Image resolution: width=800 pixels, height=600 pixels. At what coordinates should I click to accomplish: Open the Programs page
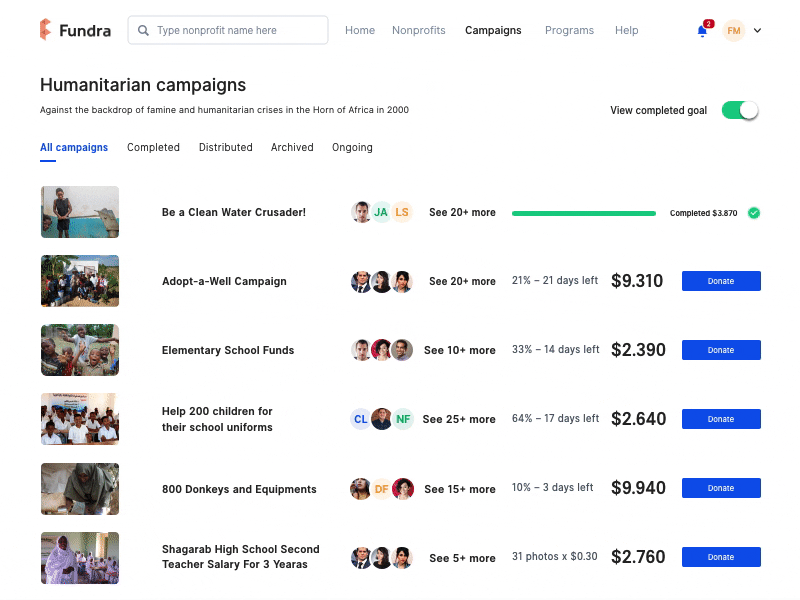pyautogui.click(x=569, y=30)
